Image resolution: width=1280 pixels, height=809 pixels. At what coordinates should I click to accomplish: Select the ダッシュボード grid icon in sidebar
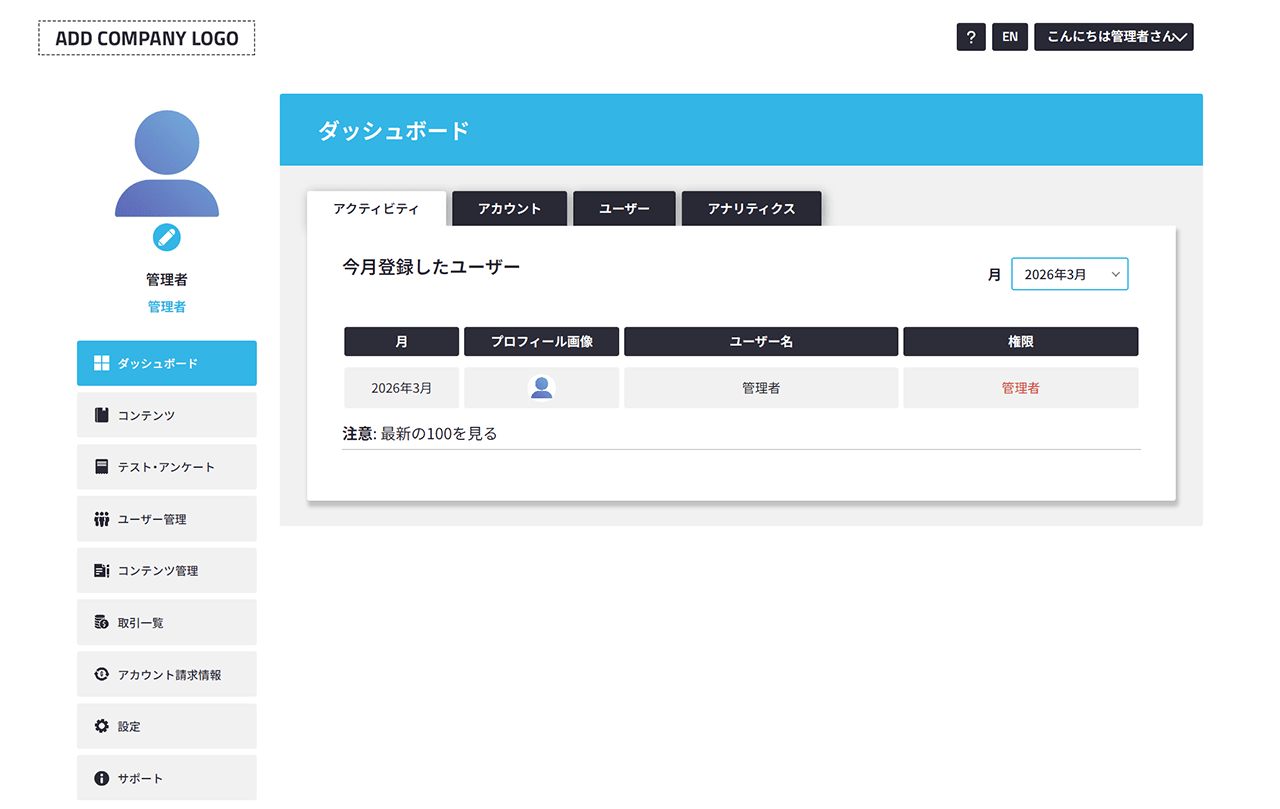(x=101, y=363)
